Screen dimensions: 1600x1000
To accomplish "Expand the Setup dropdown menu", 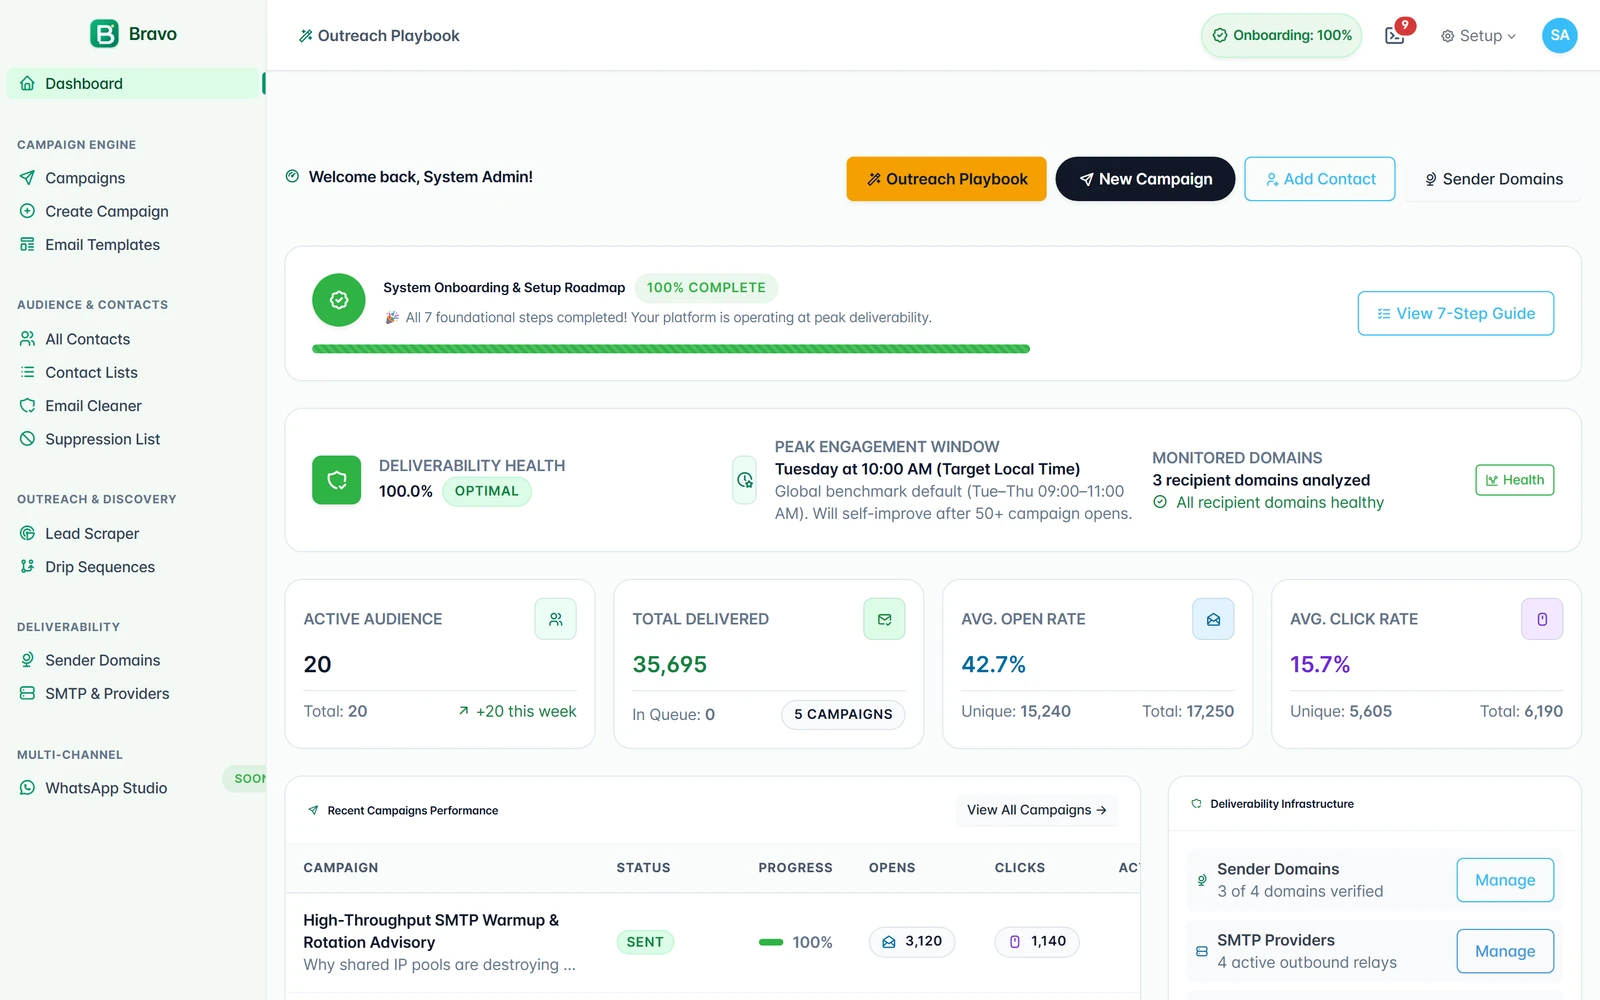I will click(1478, 36).
